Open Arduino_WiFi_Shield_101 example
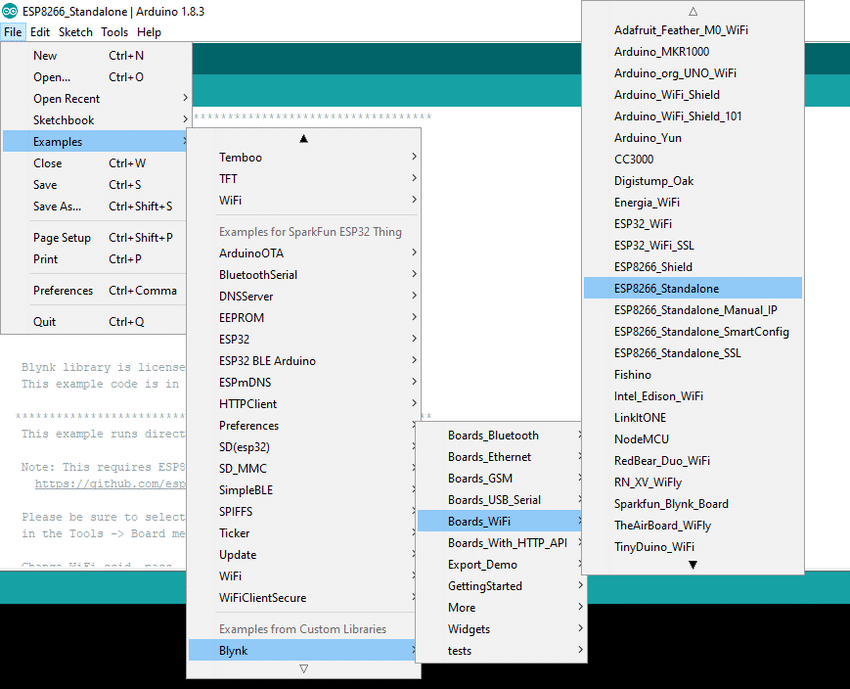 click(x=693, y=116)
